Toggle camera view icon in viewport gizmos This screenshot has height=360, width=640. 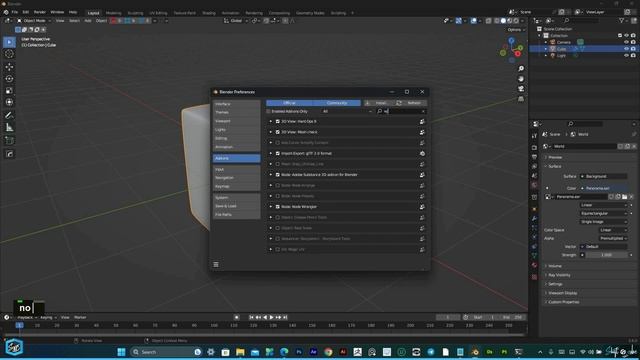tap(521, 89)
